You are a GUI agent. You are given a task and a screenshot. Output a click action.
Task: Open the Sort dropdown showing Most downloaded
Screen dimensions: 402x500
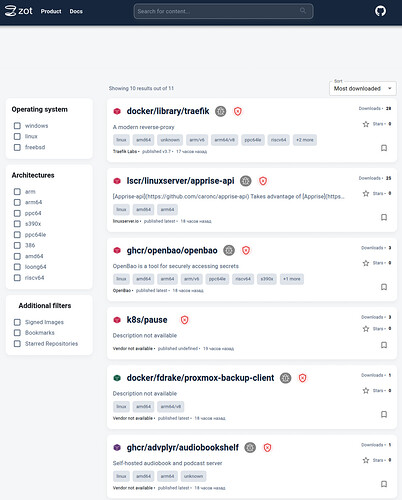[x=363, y=88]
